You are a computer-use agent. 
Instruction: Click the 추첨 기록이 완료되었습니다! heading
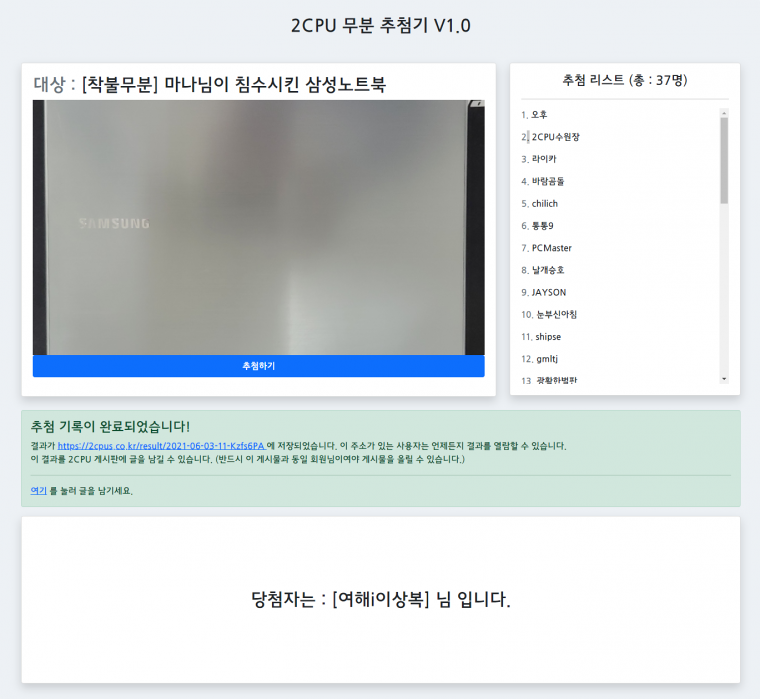(110, 427)
